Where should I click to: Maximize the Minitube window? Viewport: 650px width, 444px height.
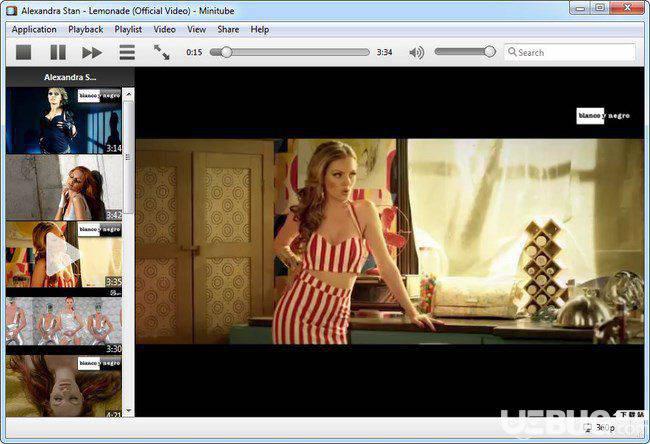tap(599, 8)
